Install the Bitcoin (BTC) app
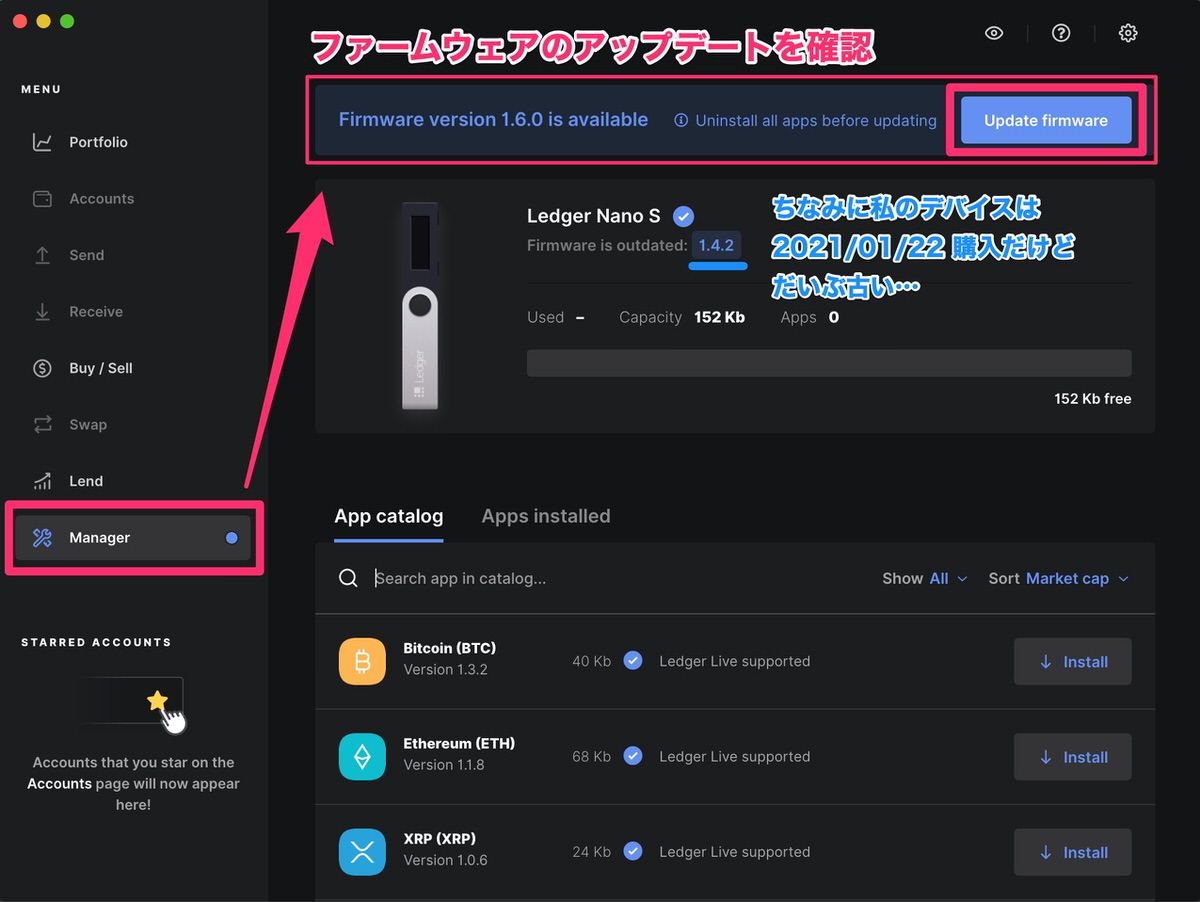This screenshot has width=1200, height=902. 1073,662
